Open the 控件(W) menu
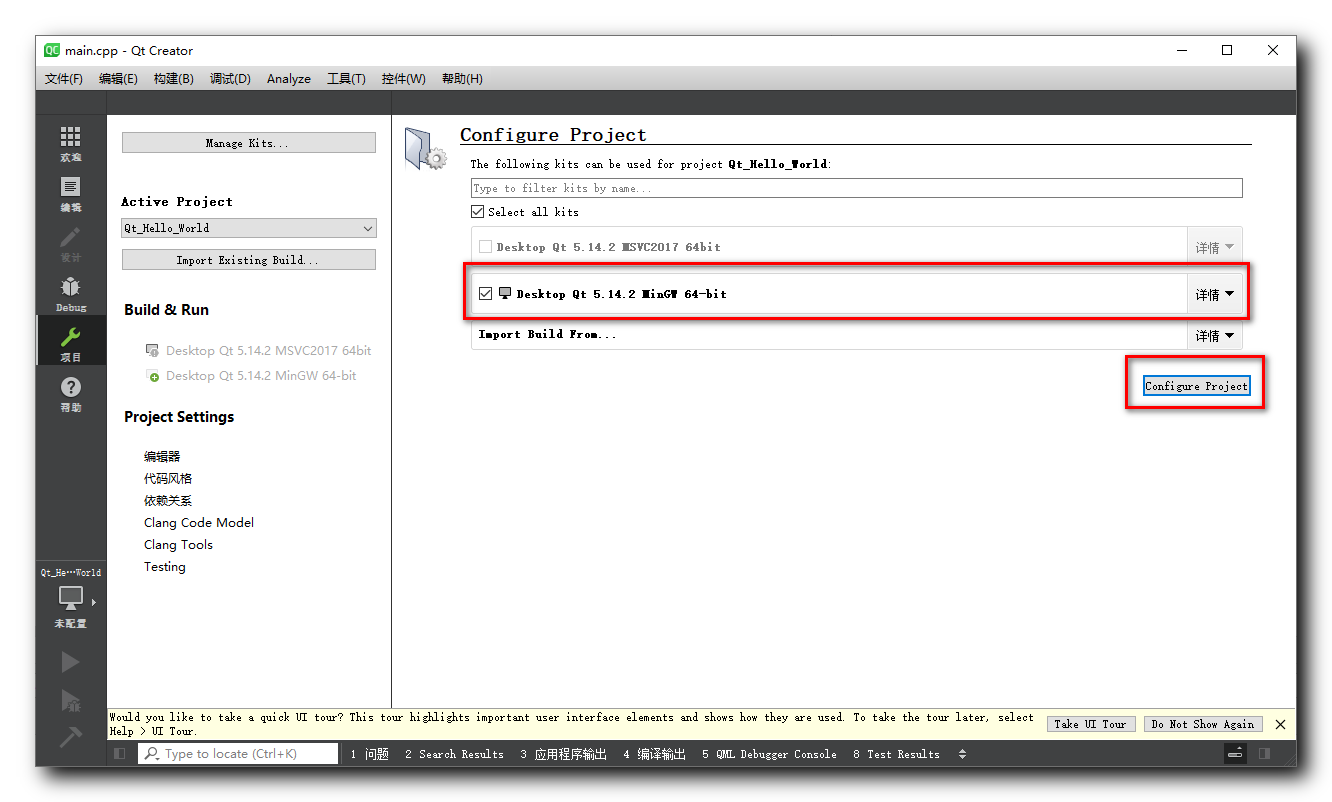 pos(403,79)
